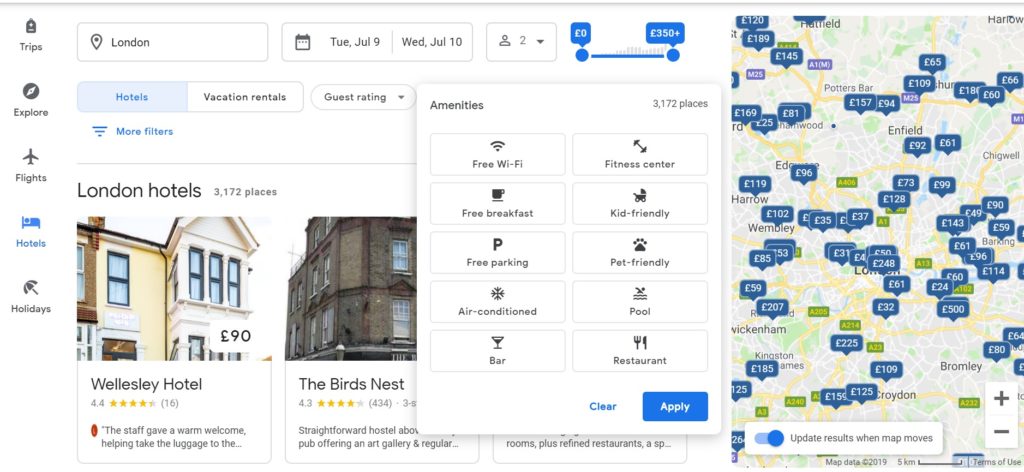Click the More filters lines icon
The image size is (1024, 472).
coord(99,131)
